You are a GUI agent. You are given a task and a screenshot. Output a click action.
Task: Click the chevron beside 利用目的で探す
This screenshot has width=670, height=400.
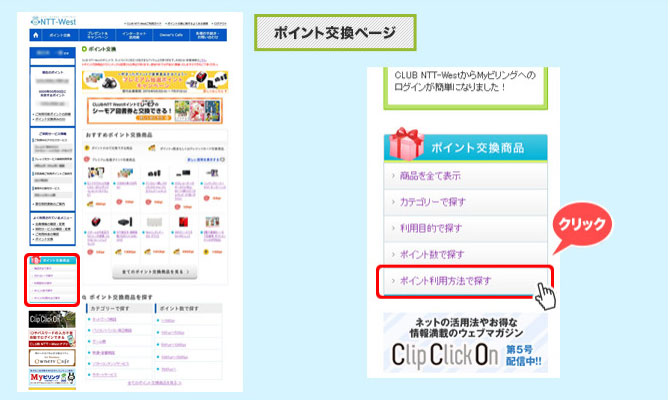coord(393,228)
